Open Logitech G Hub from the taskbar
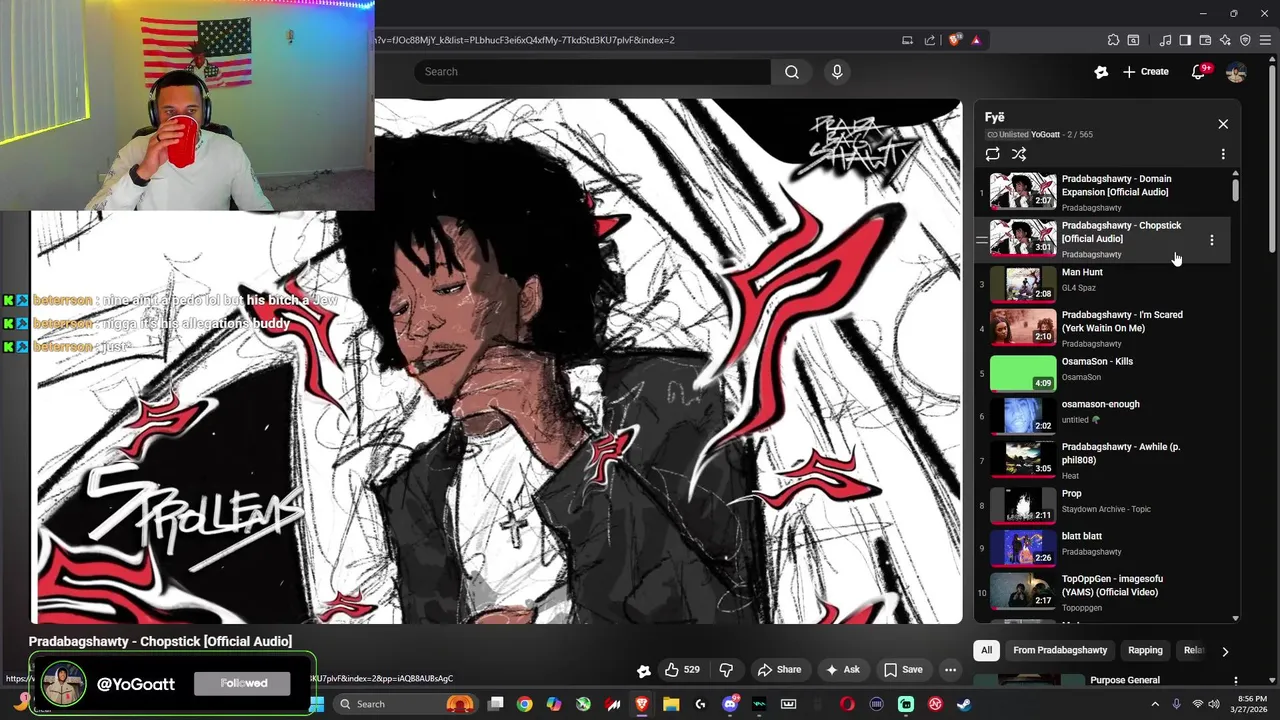The height and width of the screenshot is (720, 1280). tap(700, 704)
